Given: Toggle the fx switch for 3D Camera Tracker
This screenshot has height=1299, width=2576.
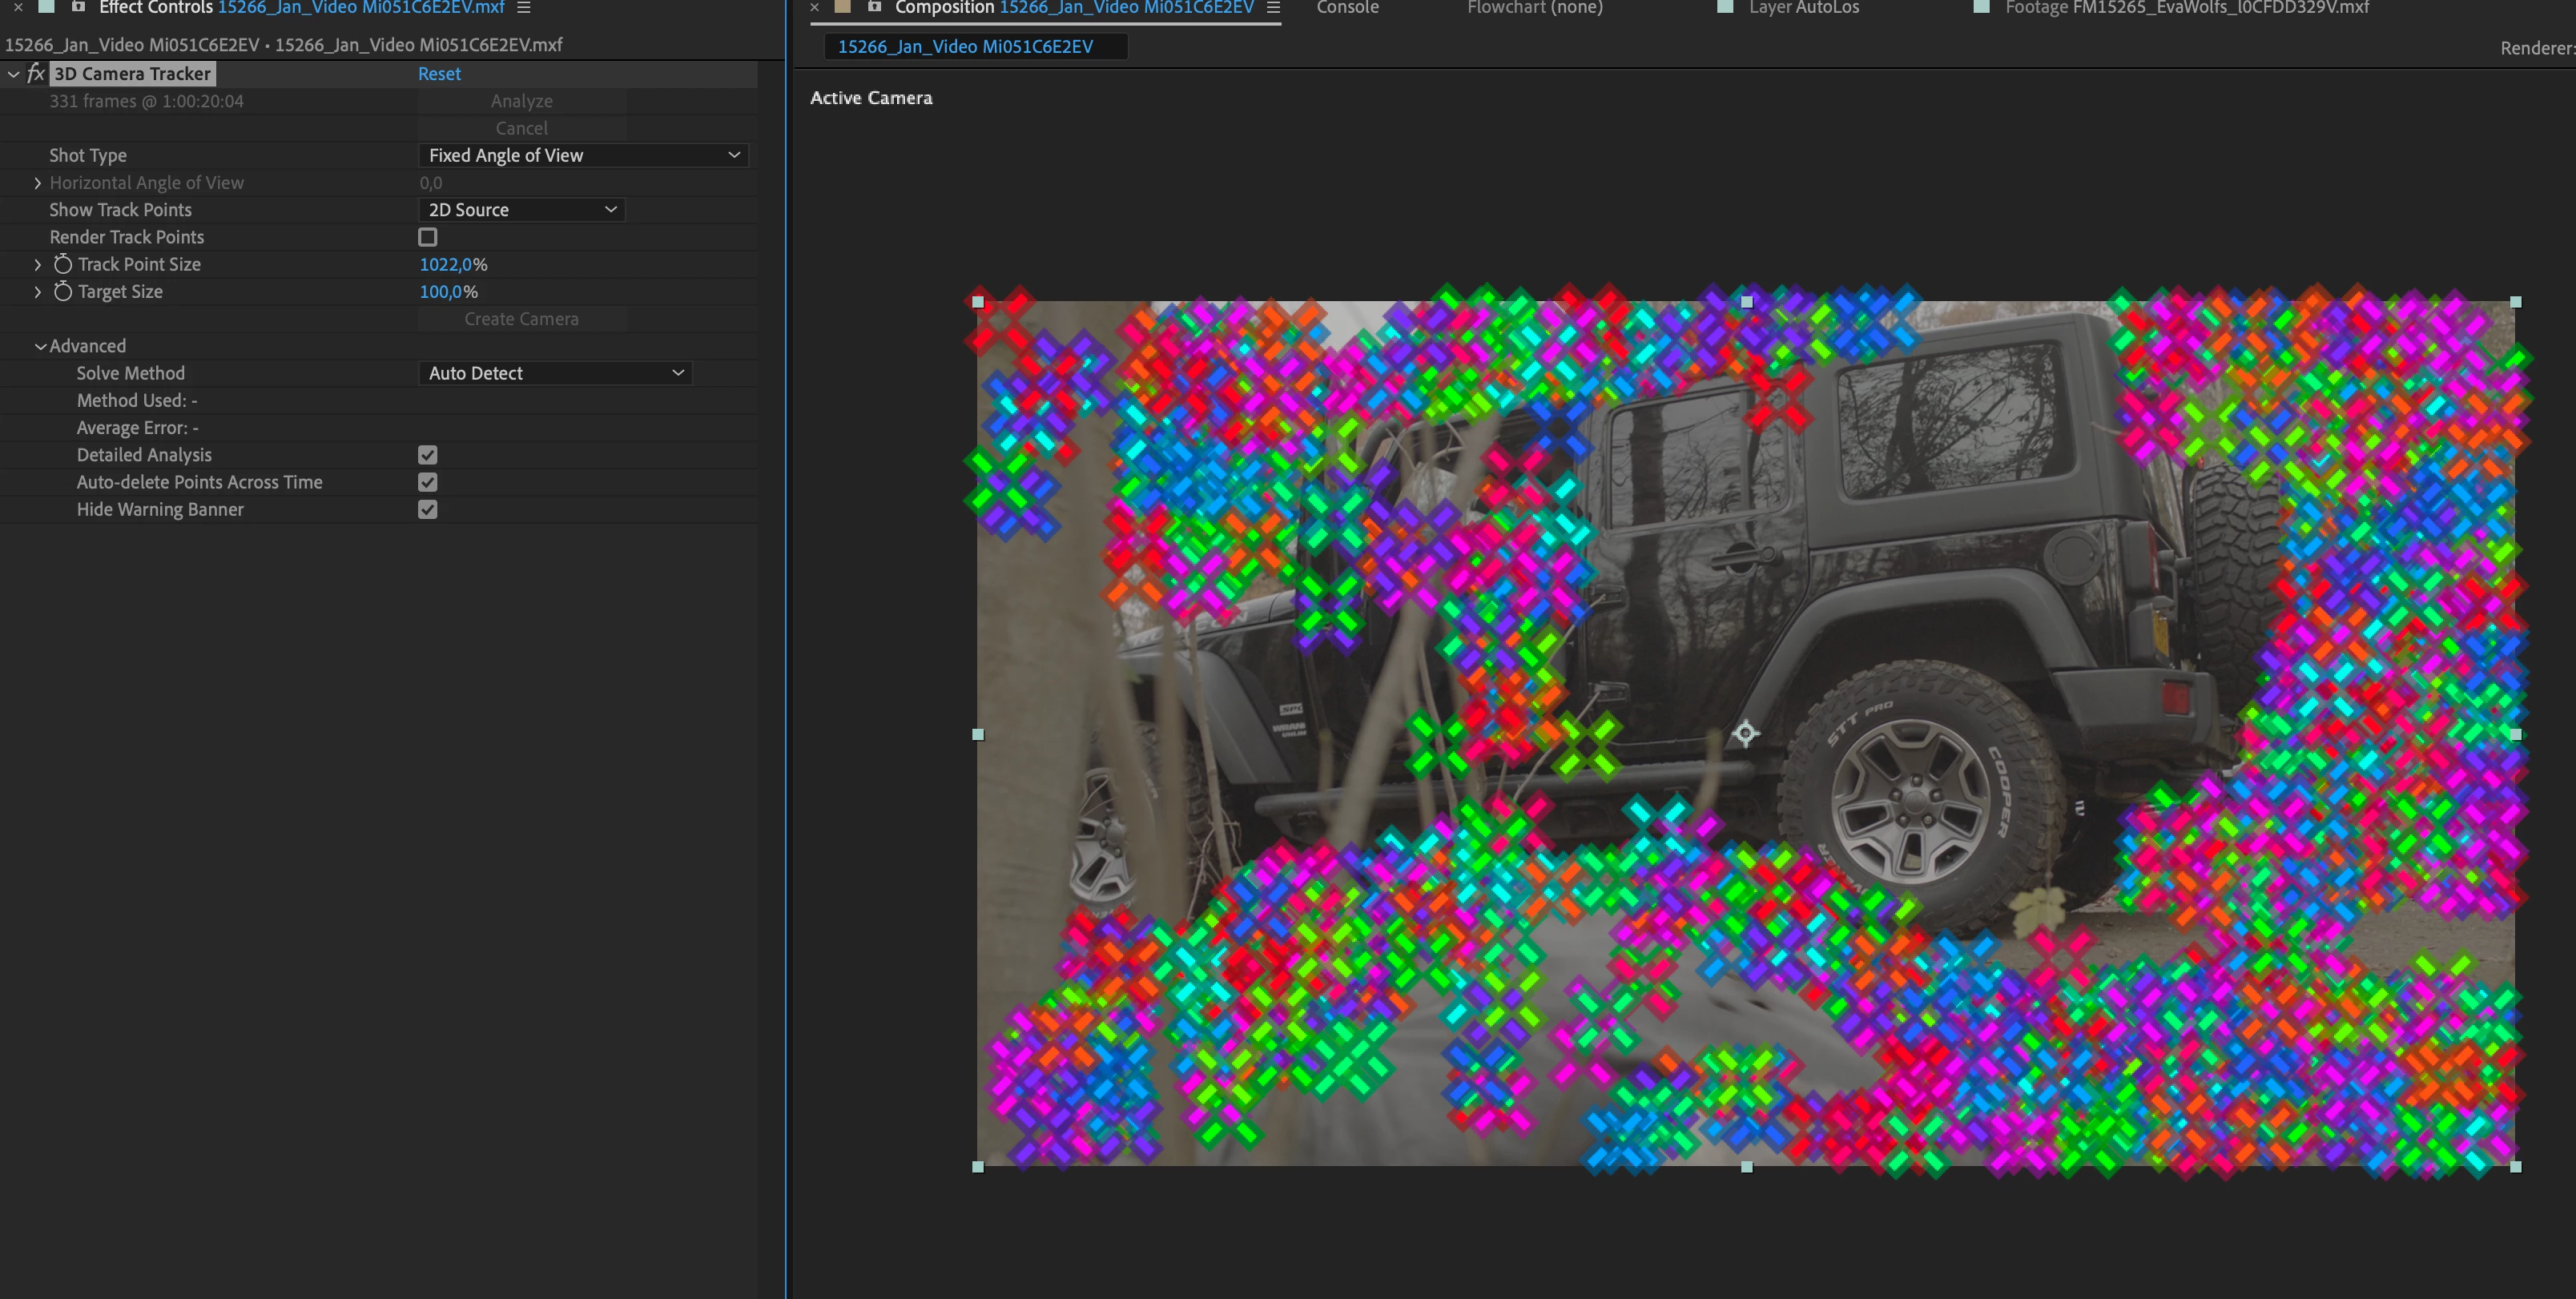Looking at the screenshot, I should [36, 74].
